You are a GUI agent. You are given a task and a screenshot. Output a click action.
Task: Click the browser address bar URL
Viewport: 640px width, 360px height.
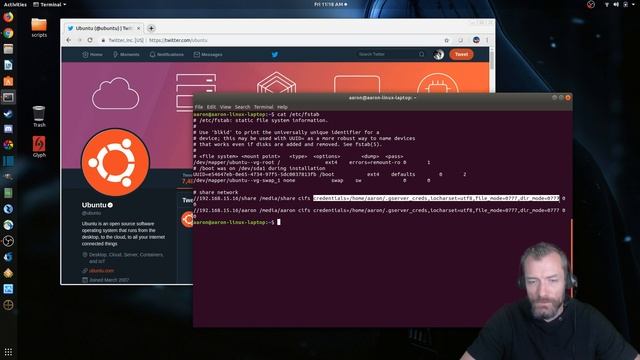click(x=178, y=40)
